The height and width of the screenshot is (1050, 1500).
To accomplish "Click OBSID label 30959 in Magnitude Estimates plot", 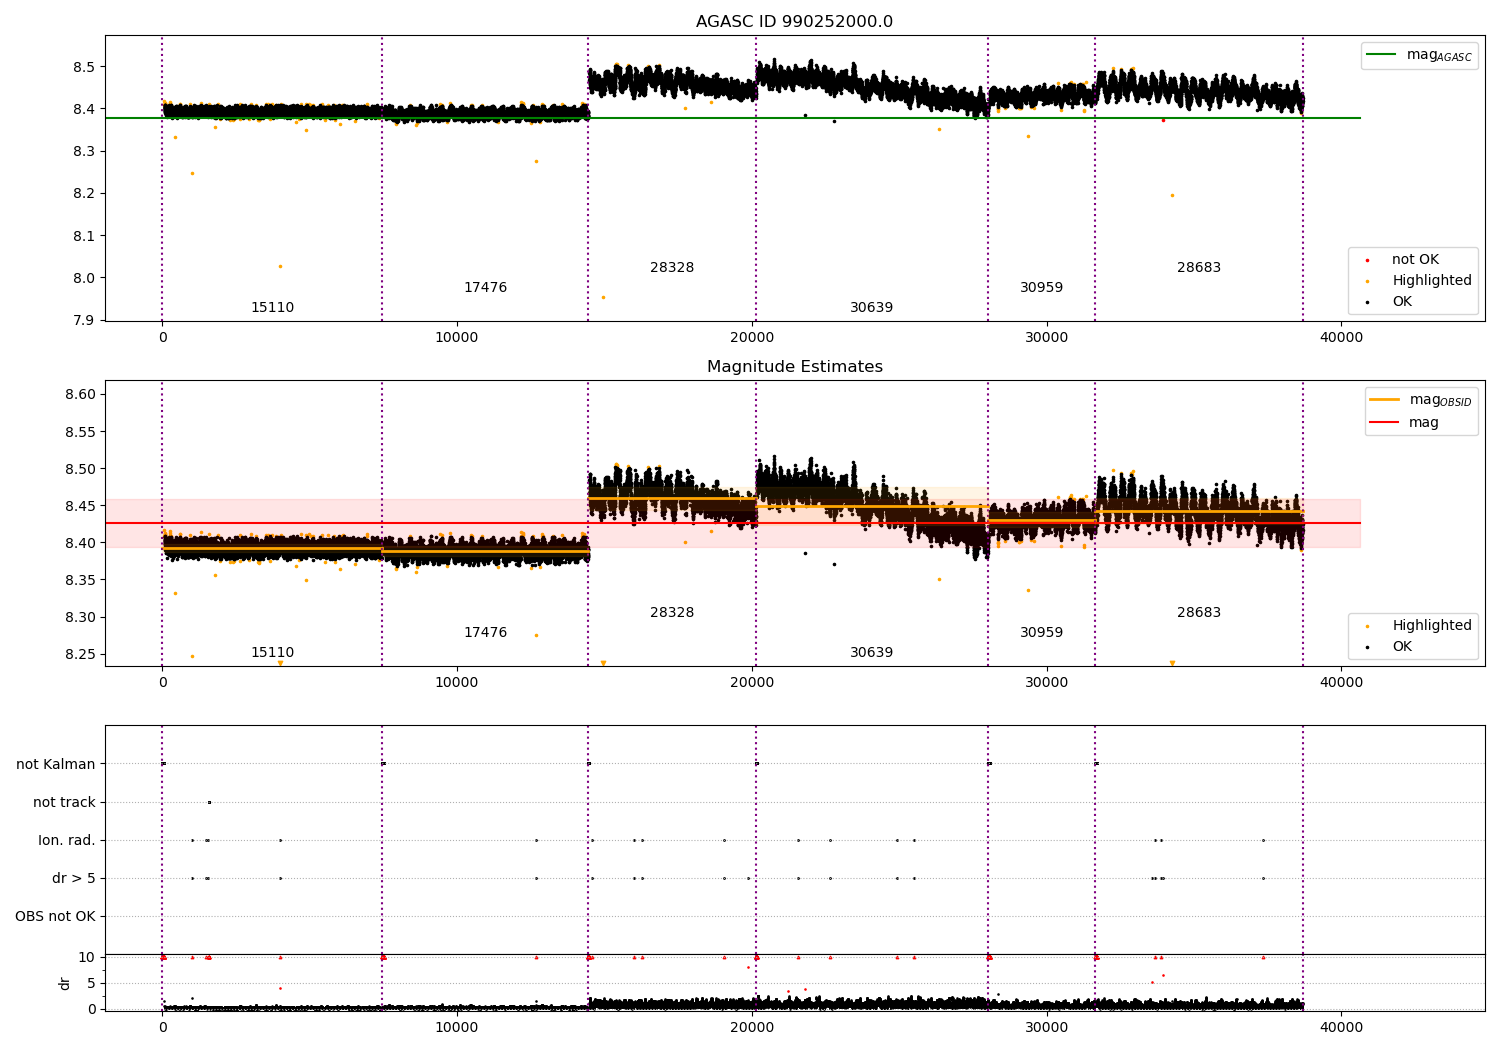I will coord(1041,633).
